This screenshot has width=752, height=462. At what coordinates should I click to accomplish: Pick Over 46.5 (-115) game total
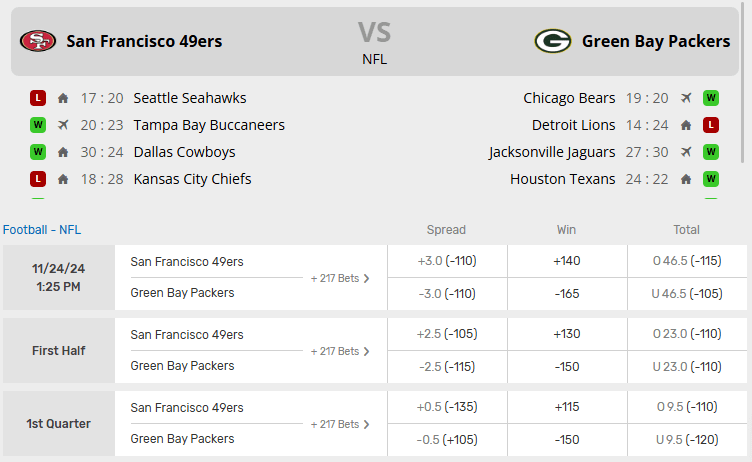click(x=687, y=261)
